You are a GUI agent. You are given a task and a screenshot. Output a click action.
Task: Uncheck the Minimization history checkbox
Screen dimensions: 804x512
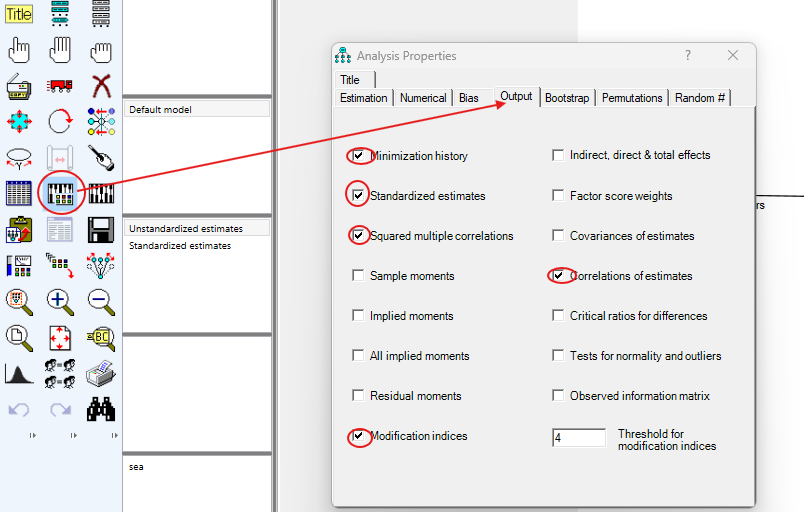point(358,156)
